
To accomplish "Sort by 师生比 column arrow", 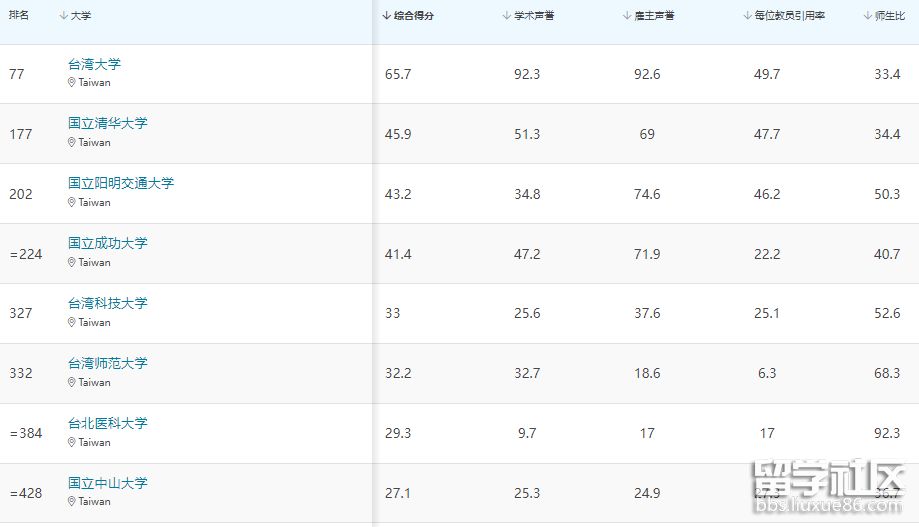I will 867,16.
